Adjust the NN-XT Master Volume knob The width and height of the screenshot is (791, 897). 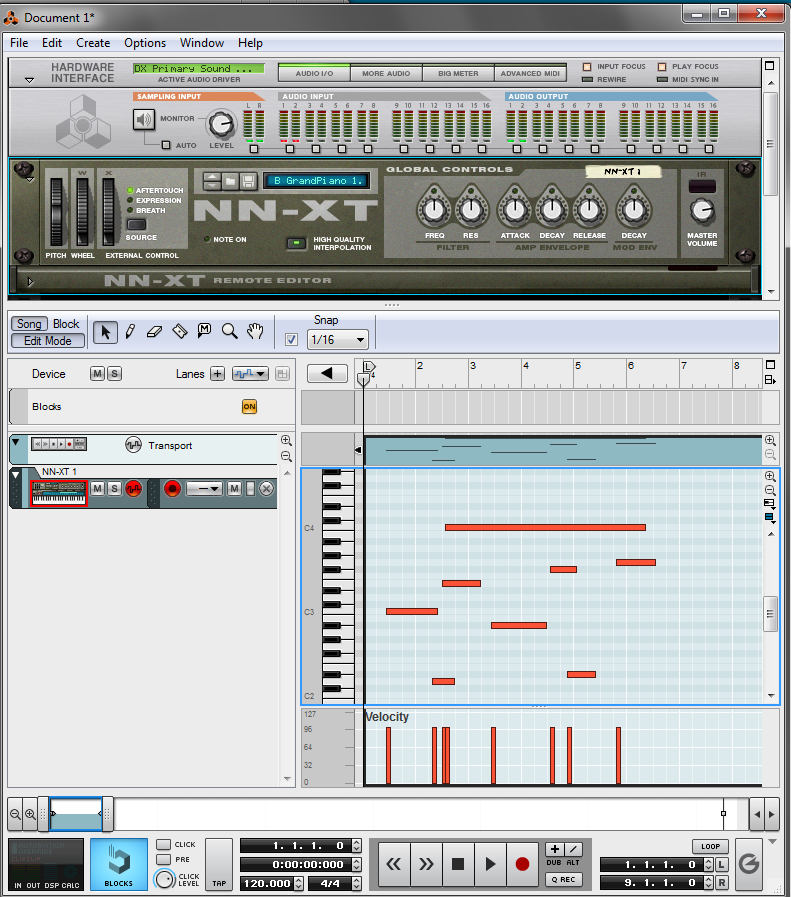tap(702, 212)
